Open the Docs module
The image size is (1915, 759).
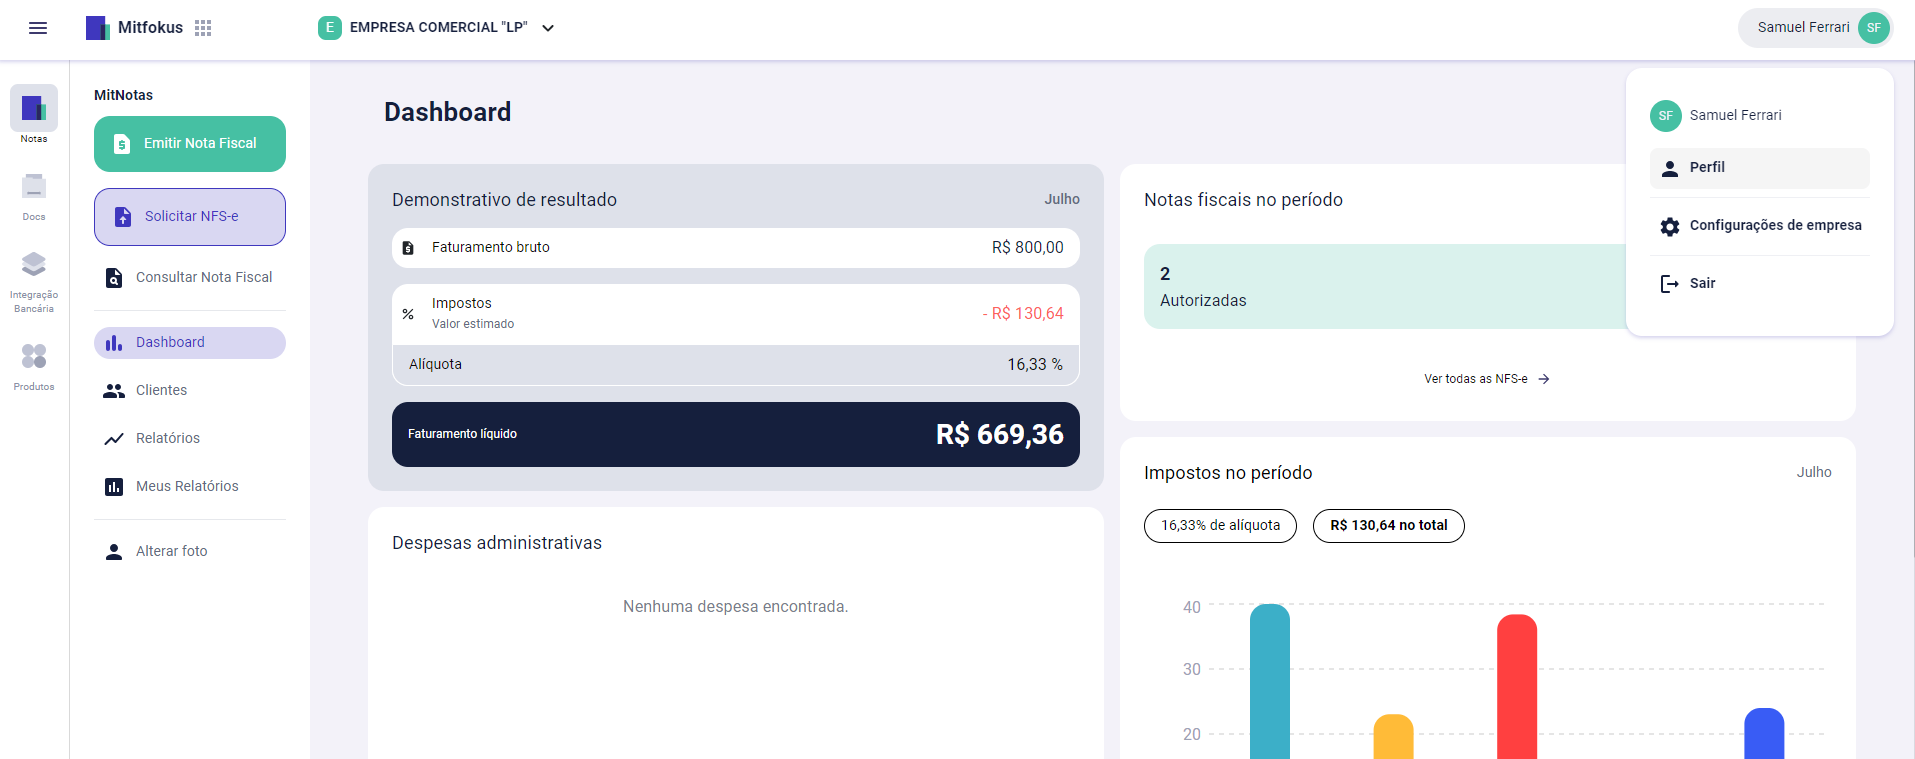tap(34, 196)
